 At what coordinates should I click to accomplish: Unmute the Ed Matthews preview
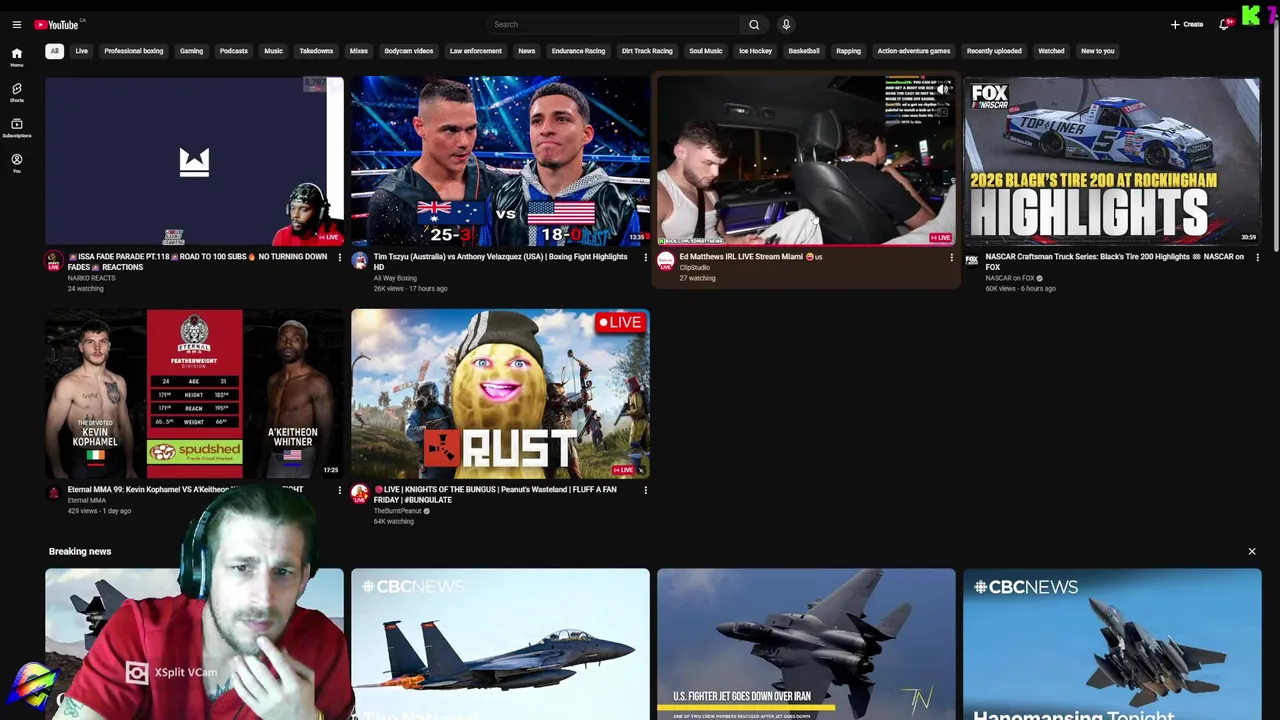tap(943, 90)
